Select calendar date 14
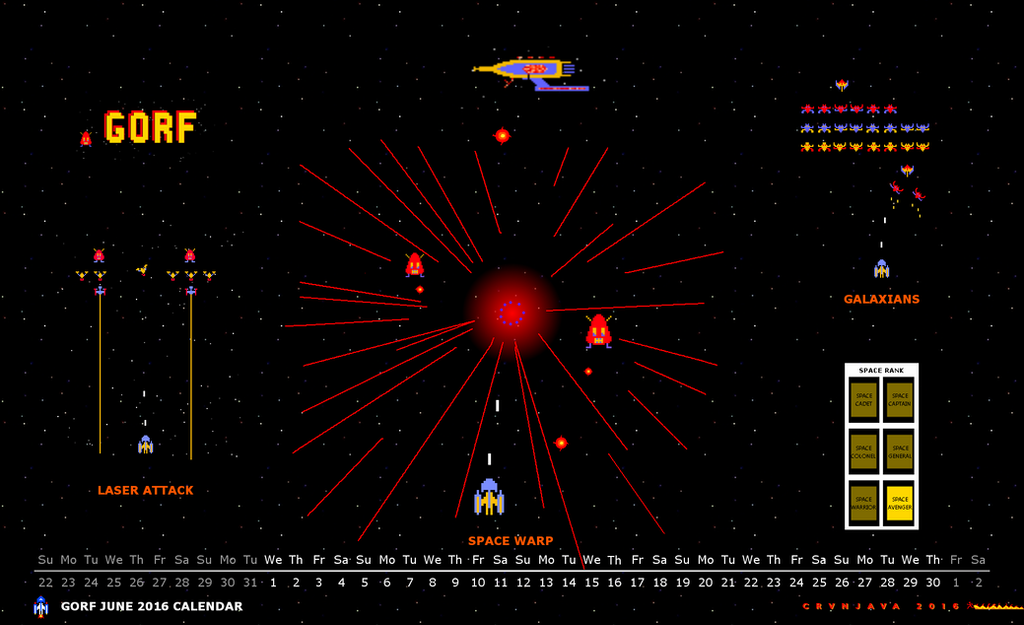1024x625 pixels. (569, 583)
